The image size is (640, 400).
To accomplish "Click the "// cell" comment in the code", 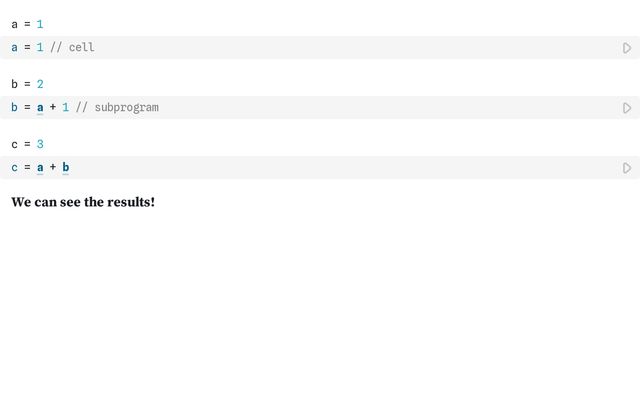I will [x=72, y=48].
